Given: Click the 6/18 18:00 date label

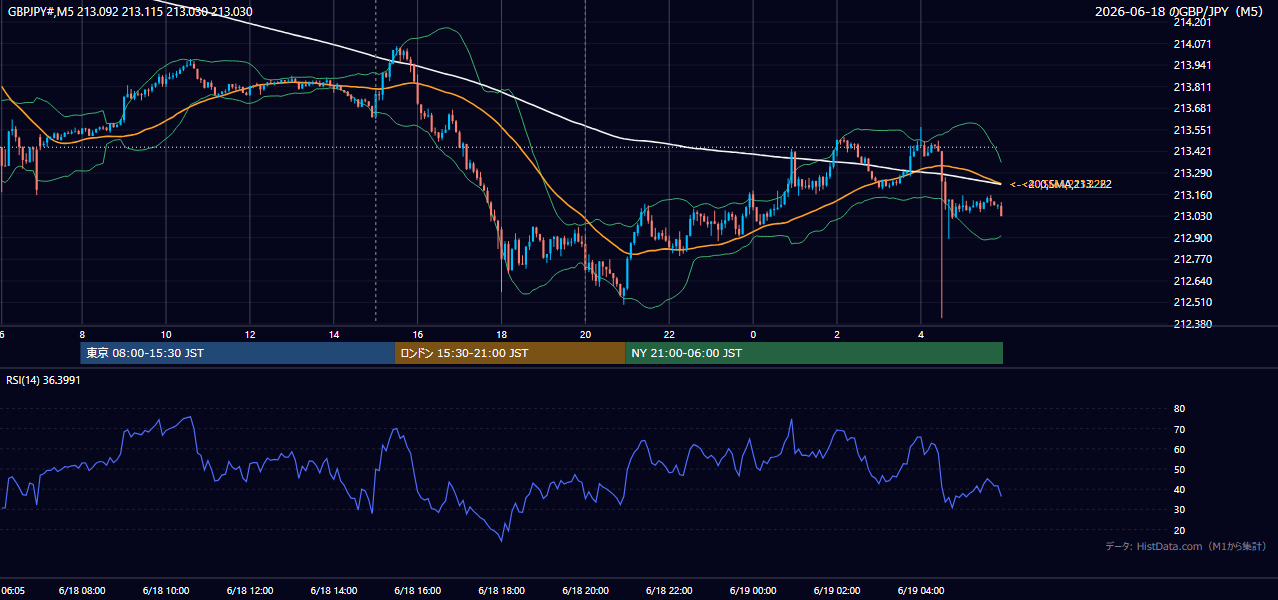Looking at the screenshot, I should click(x=502, y=590).
